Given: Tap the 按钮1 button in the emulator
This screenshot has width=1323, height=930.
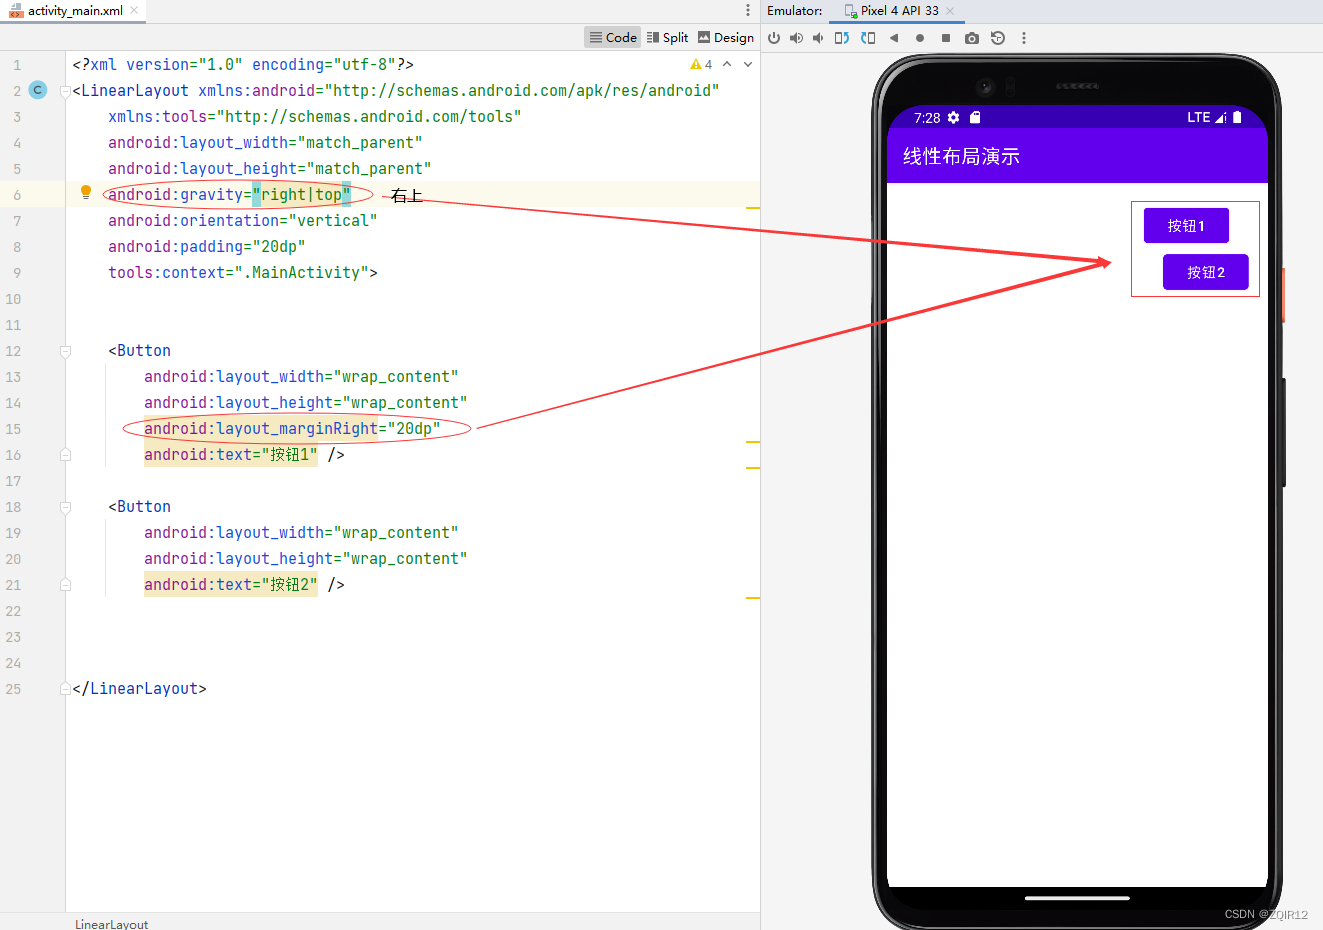Looking at the screenshot, I should 1186,226.
